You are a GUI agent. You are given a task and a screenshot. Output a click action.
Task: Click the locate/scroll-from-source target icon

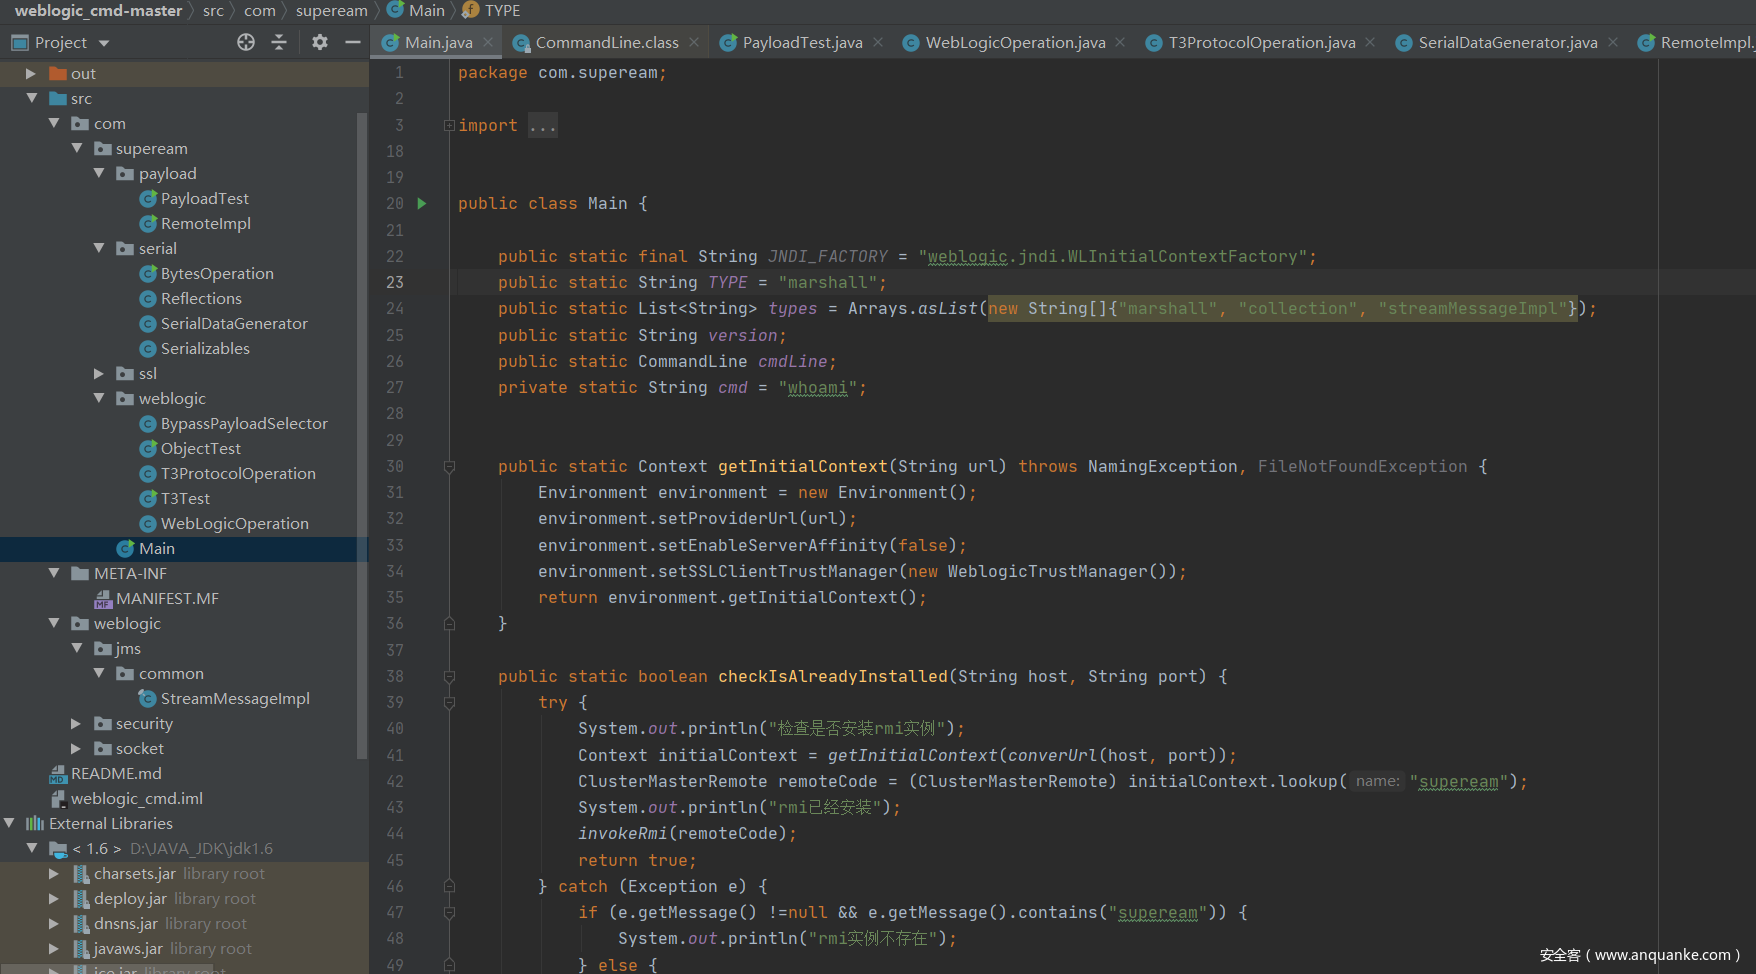246,42
